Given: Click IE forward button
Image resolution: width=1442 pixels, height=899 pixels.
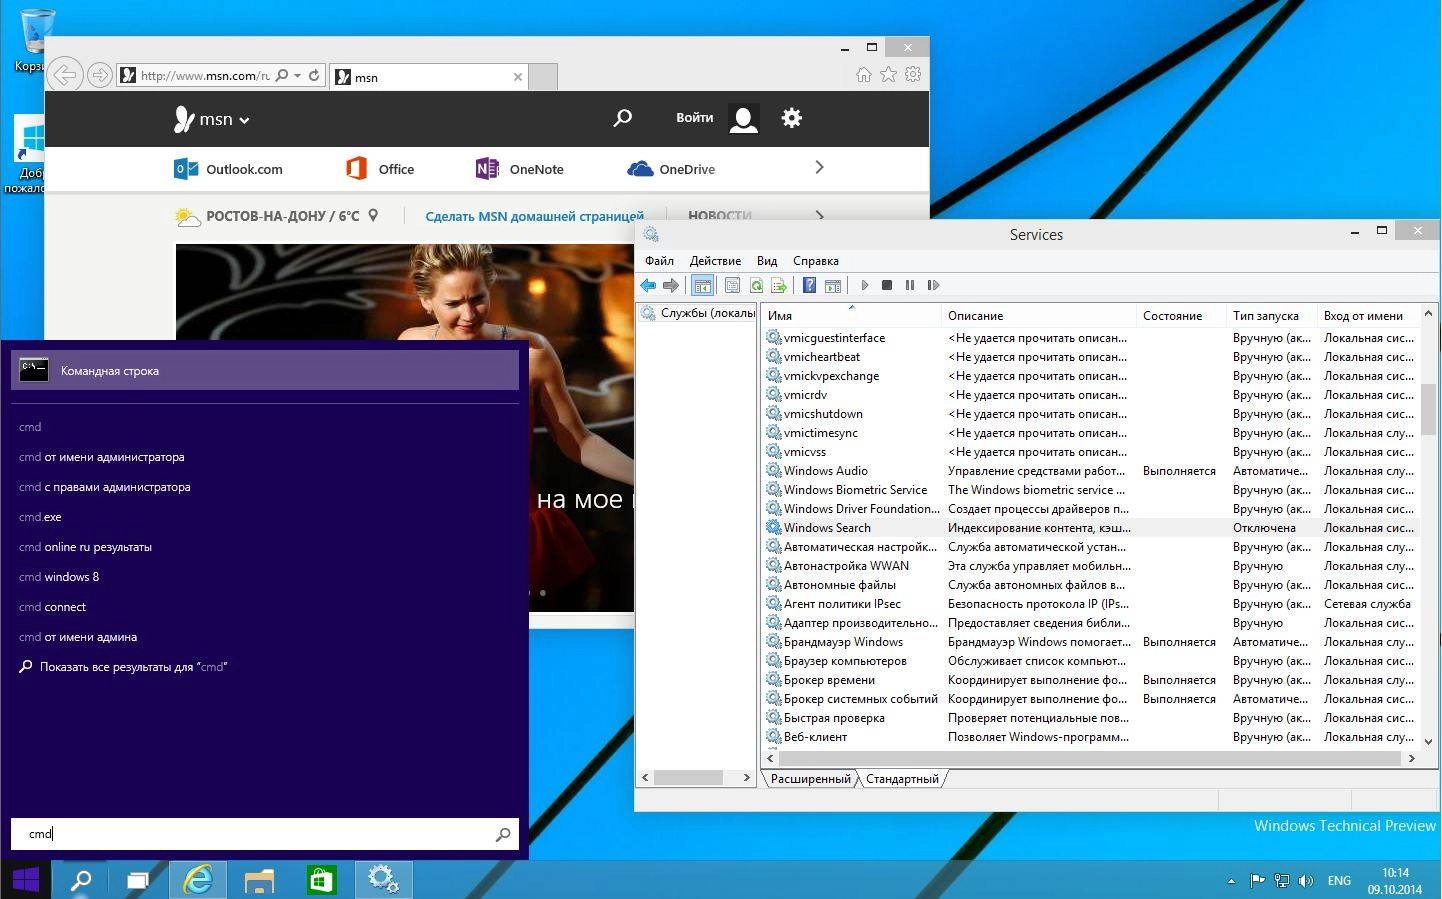Looking at the screenshot, I should (99, 75).
